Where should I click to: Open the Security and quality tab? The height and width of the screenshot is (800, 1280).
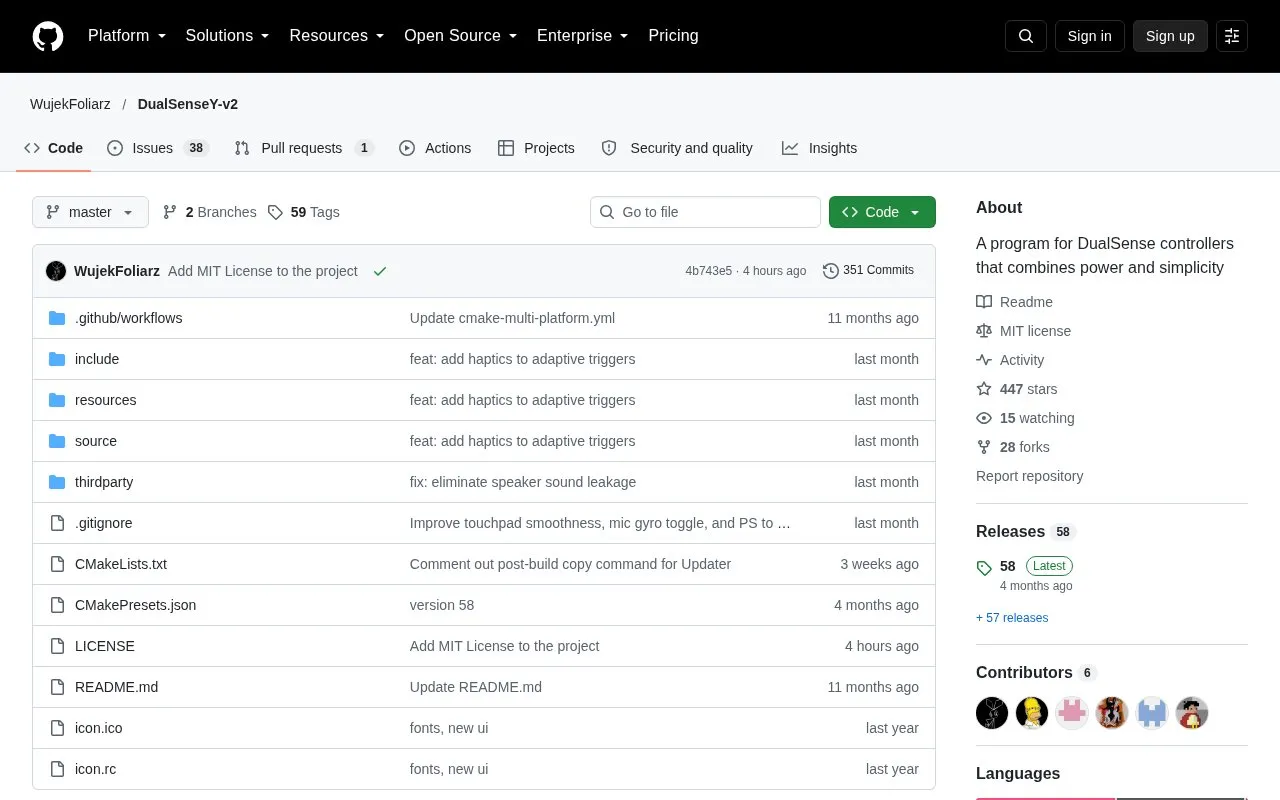coord(677,148)
